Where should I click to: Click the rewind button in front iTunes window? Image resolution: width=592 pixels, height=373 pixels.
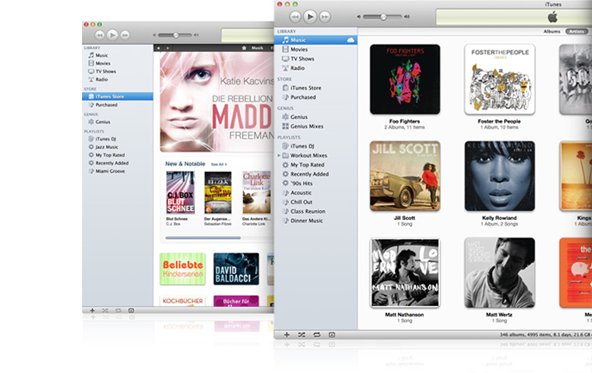coord(295,17)
